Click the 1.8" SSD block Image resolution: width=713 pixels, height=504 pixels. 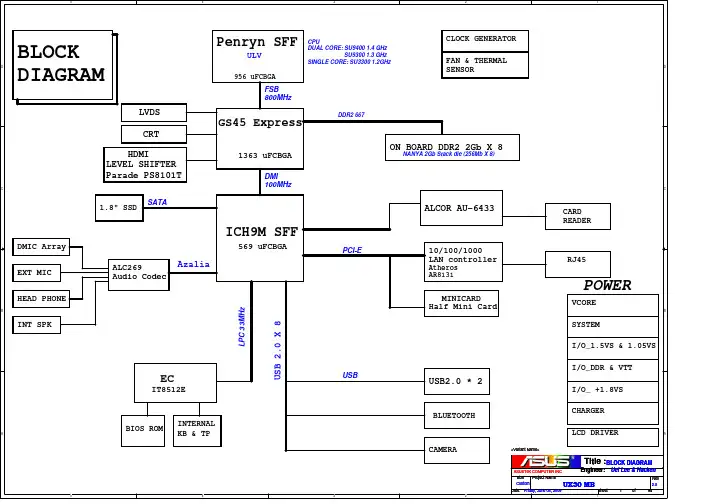pyautogui.click(x=120, y=208)
